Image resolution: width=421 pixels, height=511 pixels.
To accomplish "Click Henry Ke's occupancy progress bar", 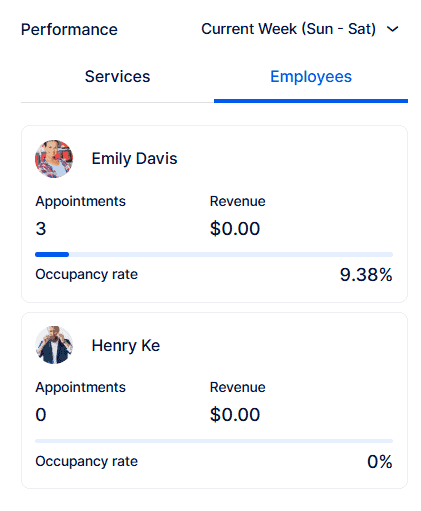I will coord(214,441).
